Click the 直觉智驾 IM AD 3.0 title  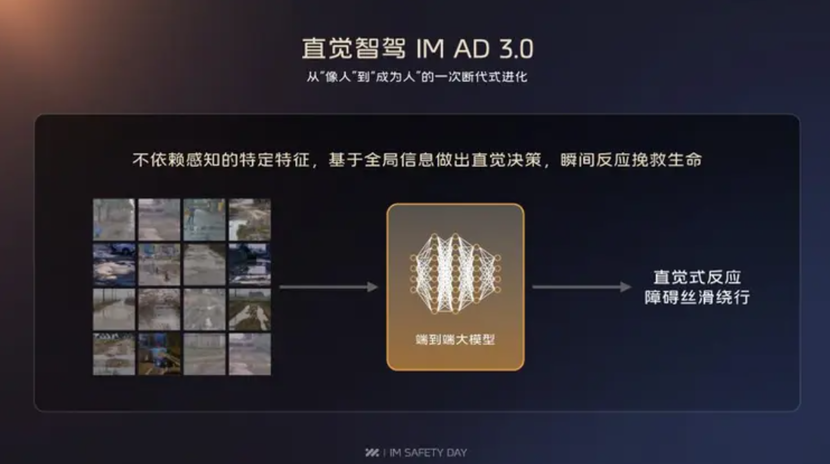tap(418, 49)
